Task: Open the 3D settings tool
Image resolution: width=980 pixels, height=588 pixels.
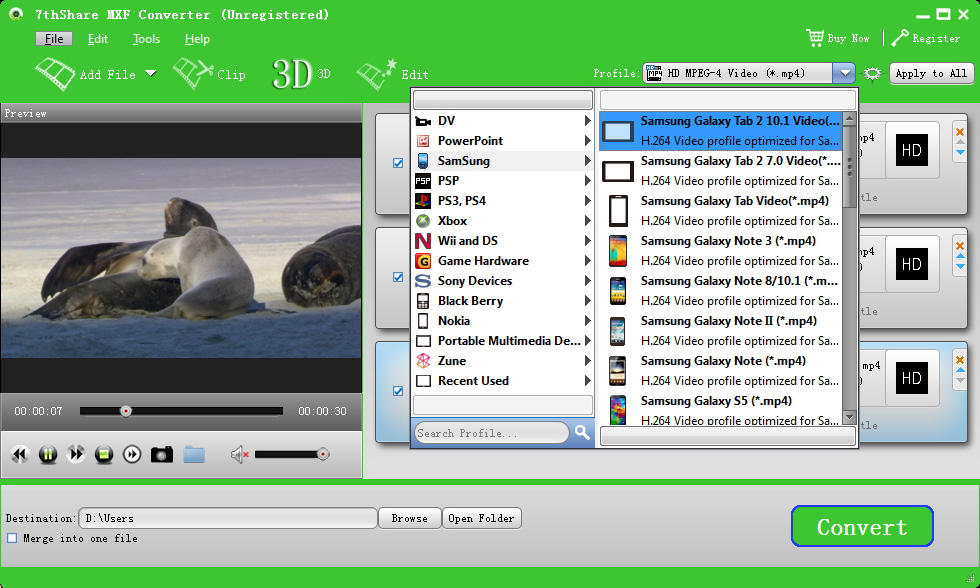Action: (301, 74)
